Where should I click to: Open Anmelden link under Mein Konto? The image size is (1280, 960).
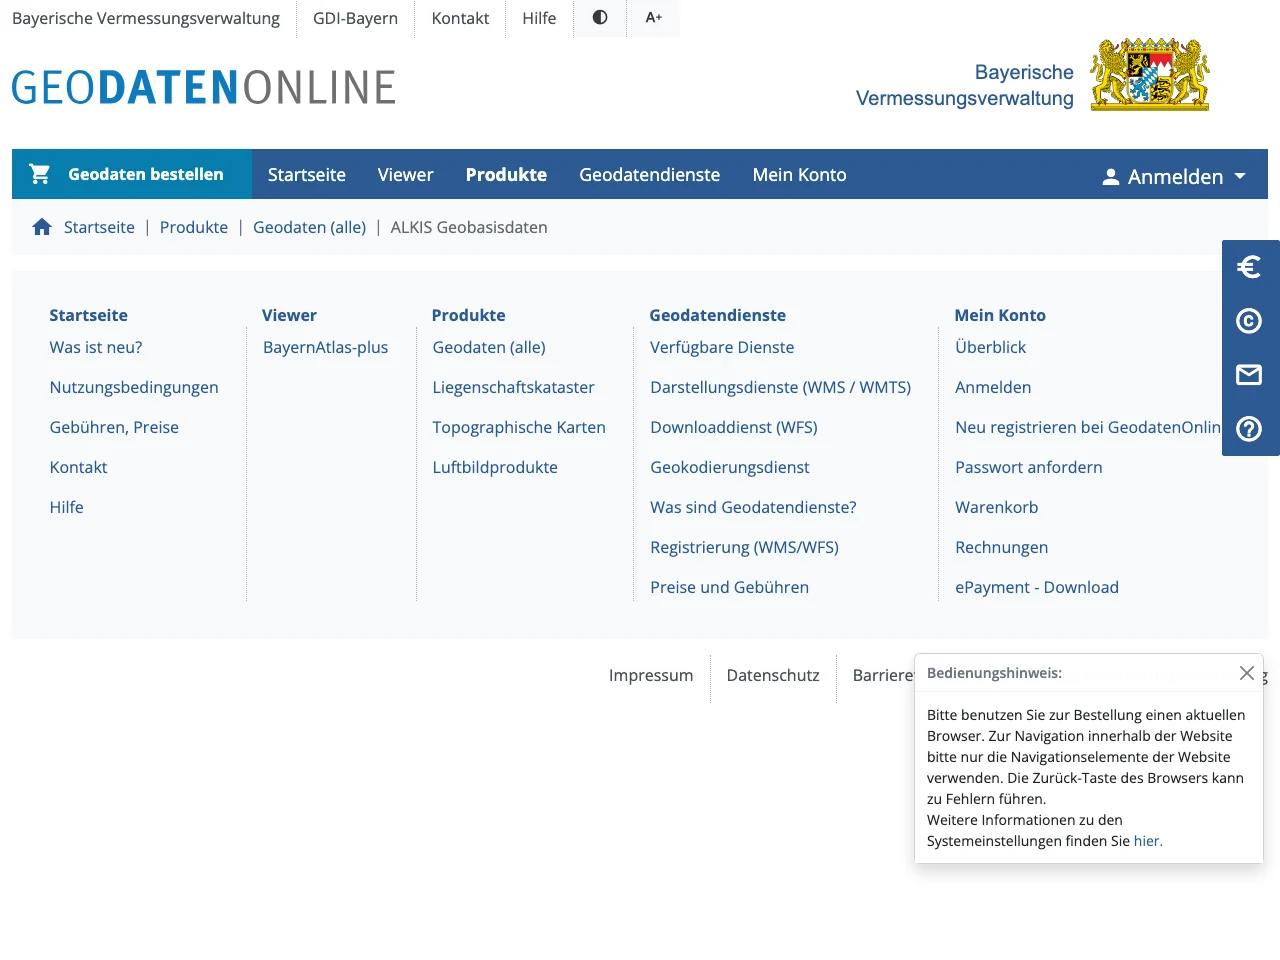(993, 387)
